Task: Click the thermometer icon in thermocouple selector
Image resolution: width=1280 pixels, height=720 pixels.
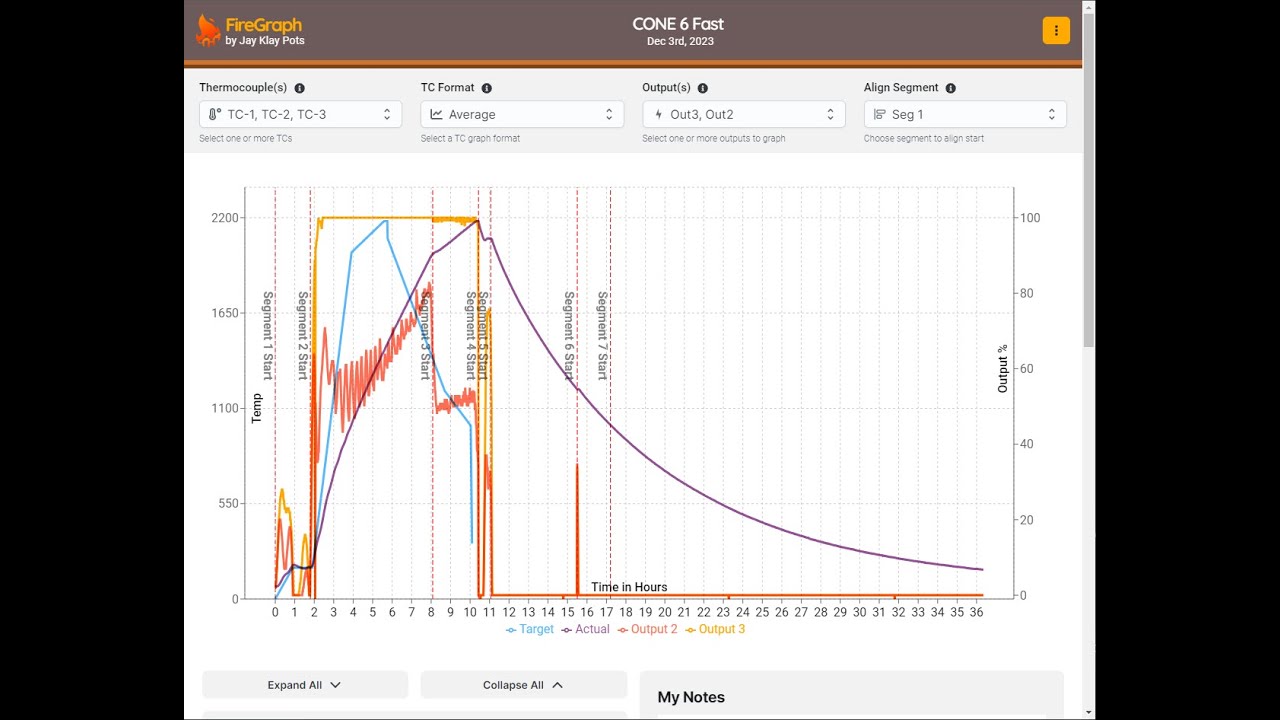Action: (215, 114)
